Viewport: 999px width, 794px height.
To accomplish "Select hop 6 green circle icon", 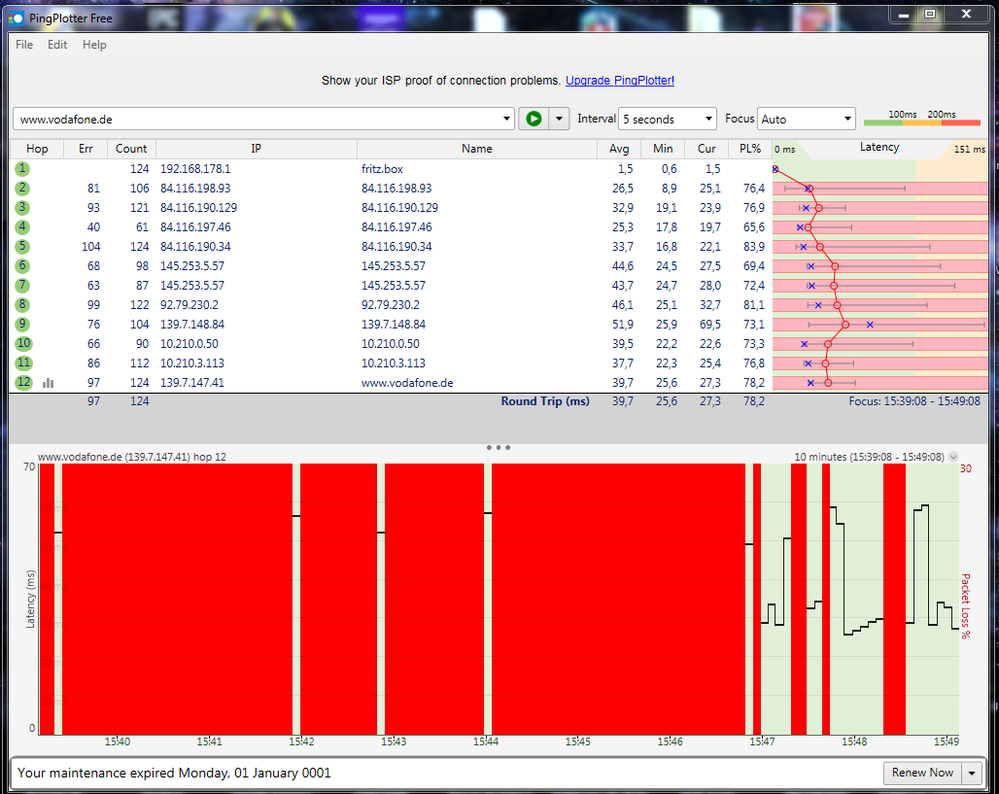I will click(x=22, y=266).
